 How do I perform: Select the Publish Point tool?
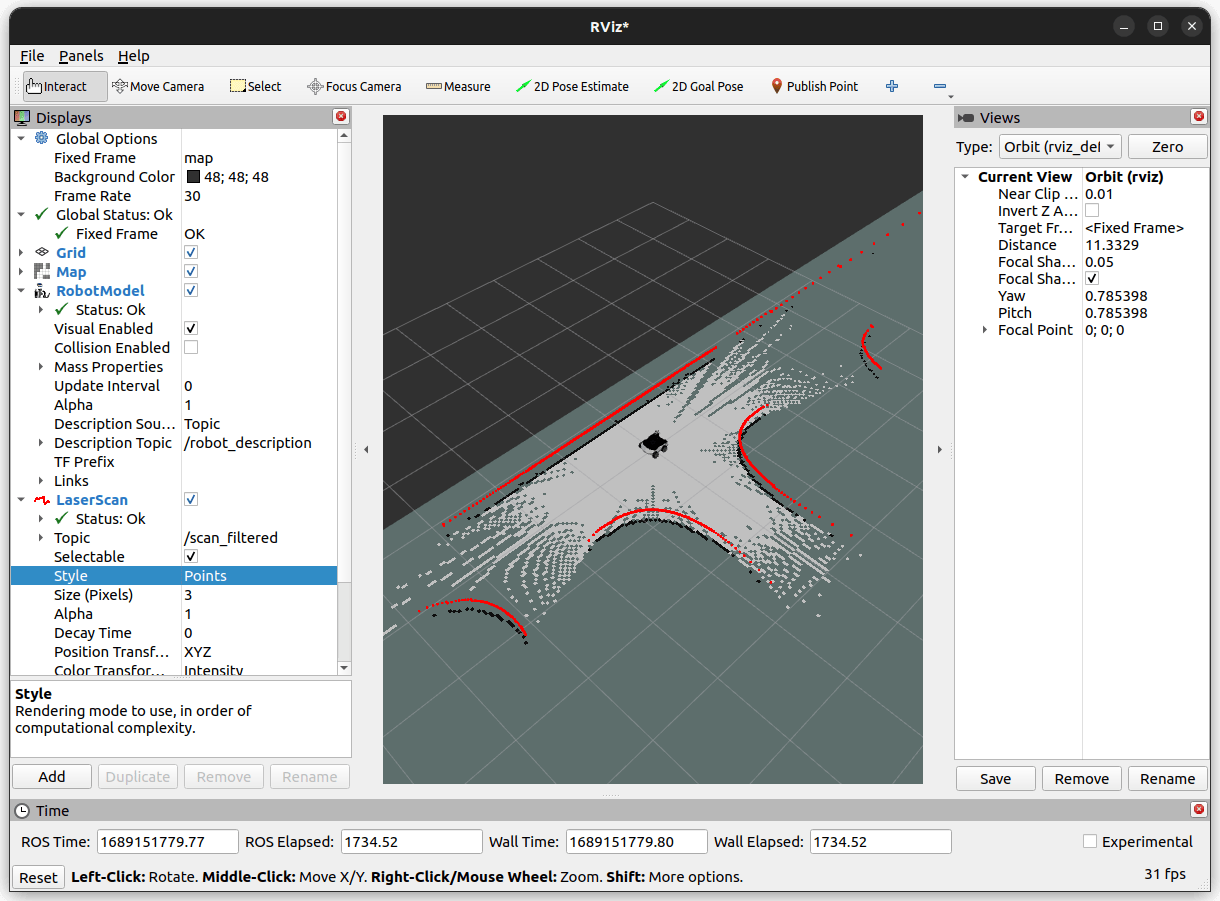point(814,87)
